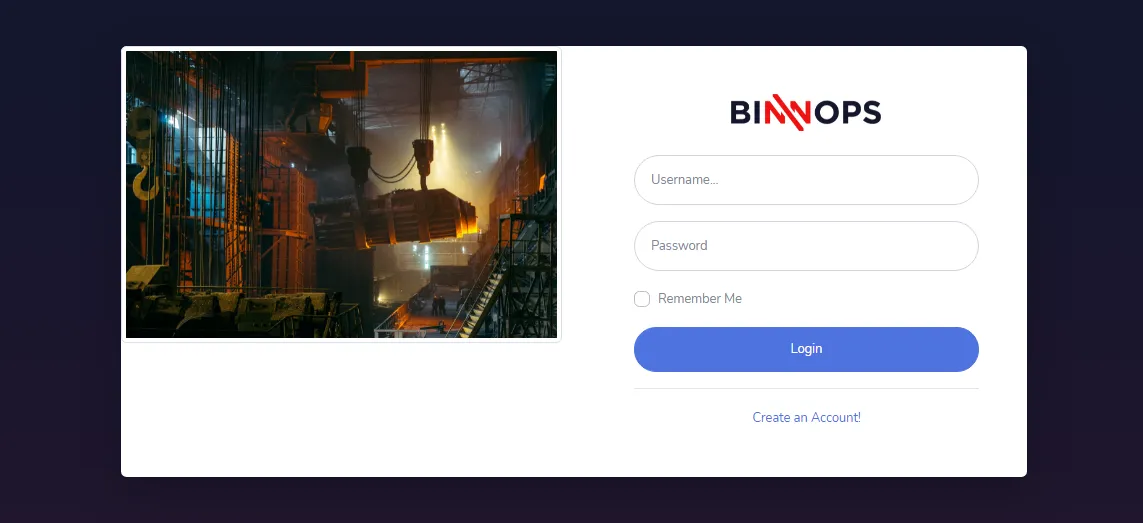This screenshot has width=1143, height=523.
Task: Click the empty white area below photo
Action: (x=341, y=408)
